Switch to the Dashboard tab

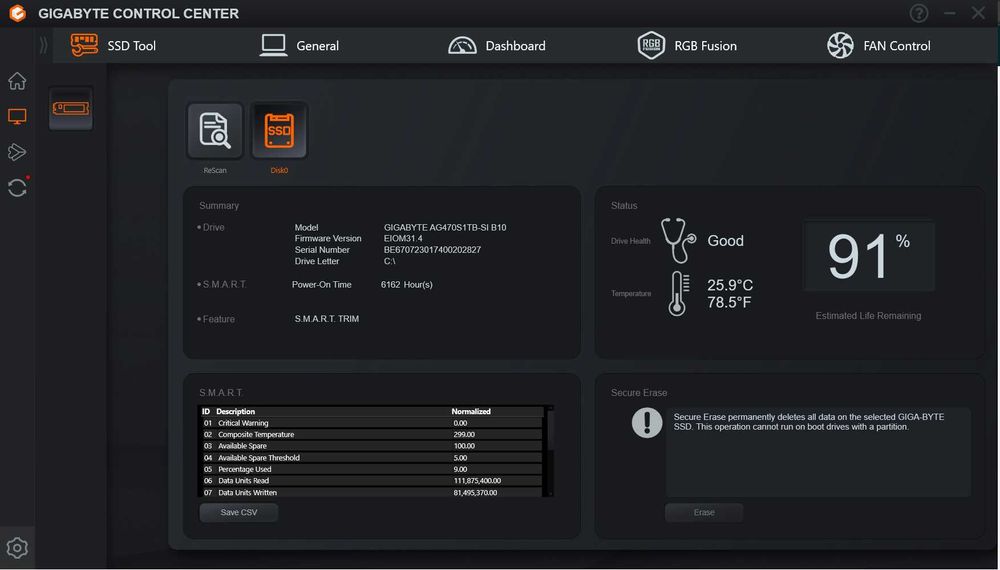[x=497, y=45]
